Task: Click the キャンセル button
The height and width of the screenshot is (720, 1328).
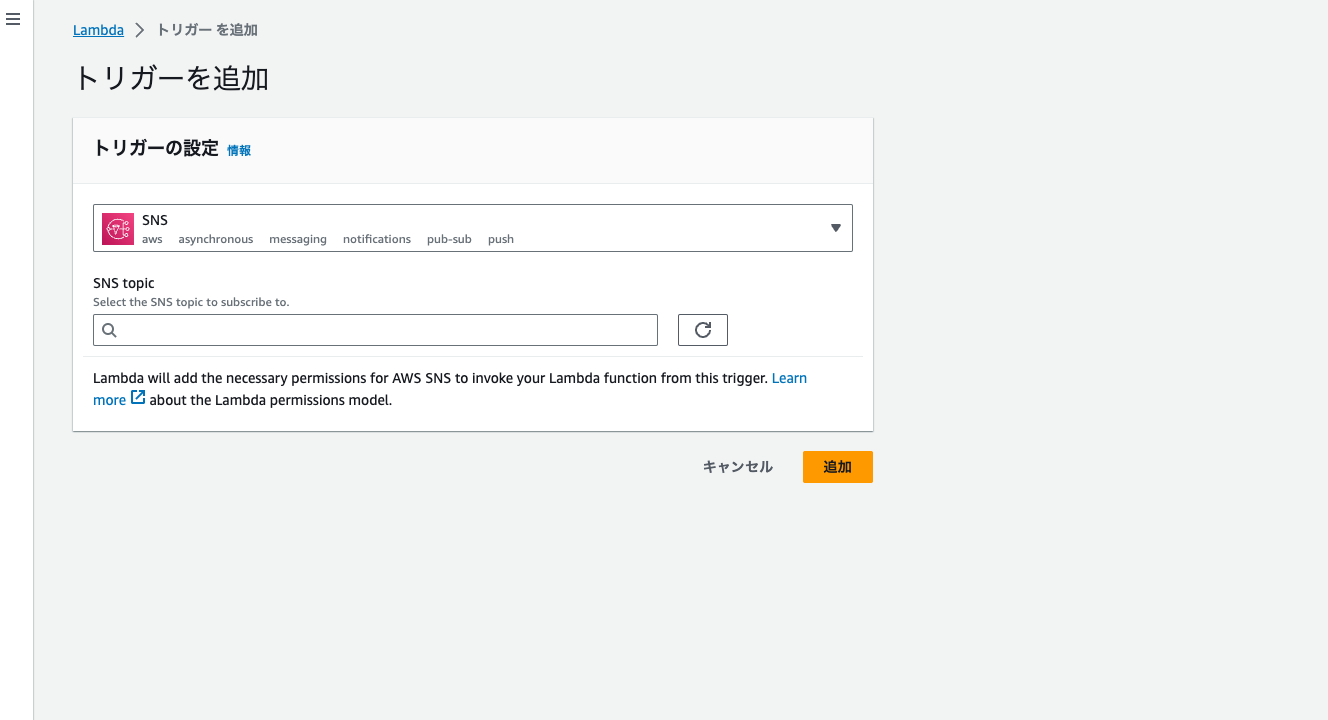Action: coord(738,467)
